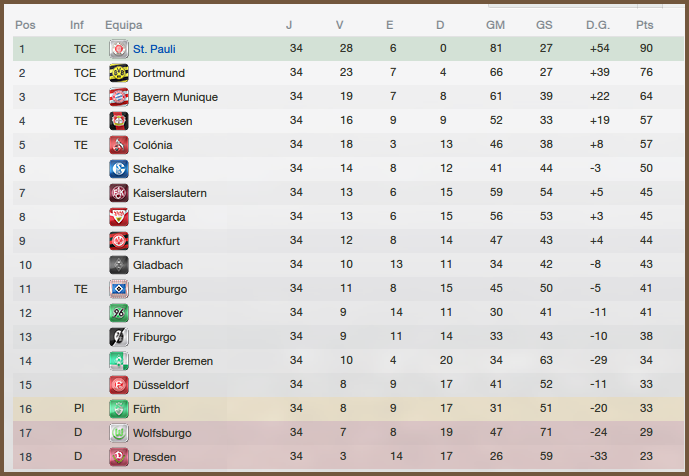689x476 pixels.
Task: Open the St. Pauli team link
Action: pos(154,49)
